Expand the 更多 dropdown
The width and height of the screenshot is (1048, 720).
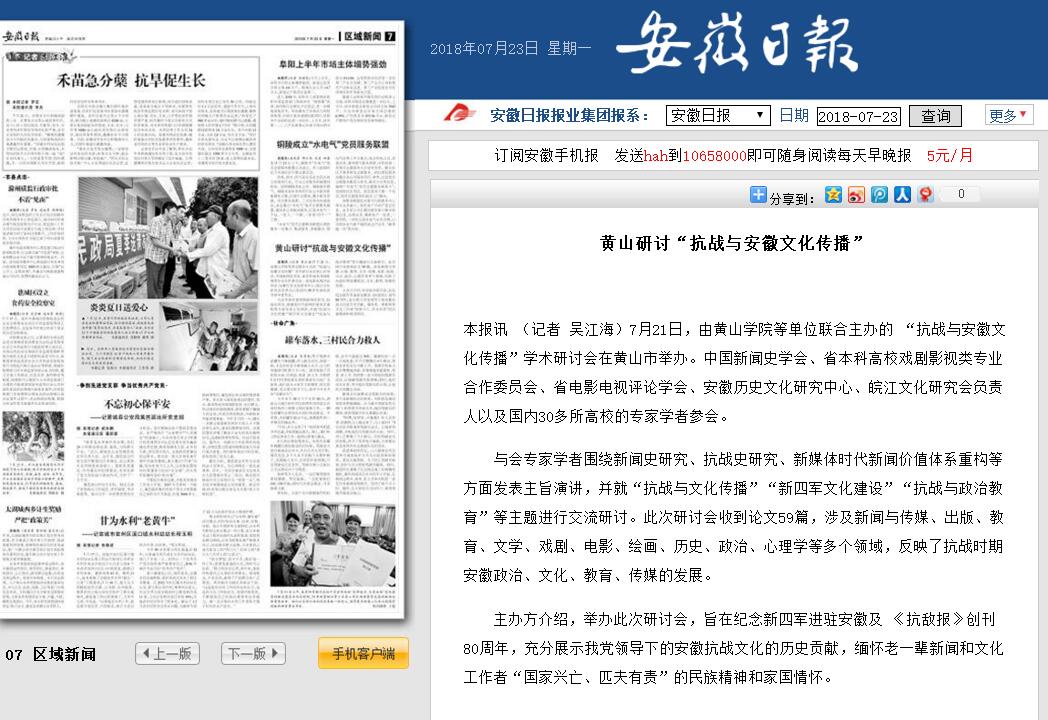pyautogui.click(x=1009, y=115)
